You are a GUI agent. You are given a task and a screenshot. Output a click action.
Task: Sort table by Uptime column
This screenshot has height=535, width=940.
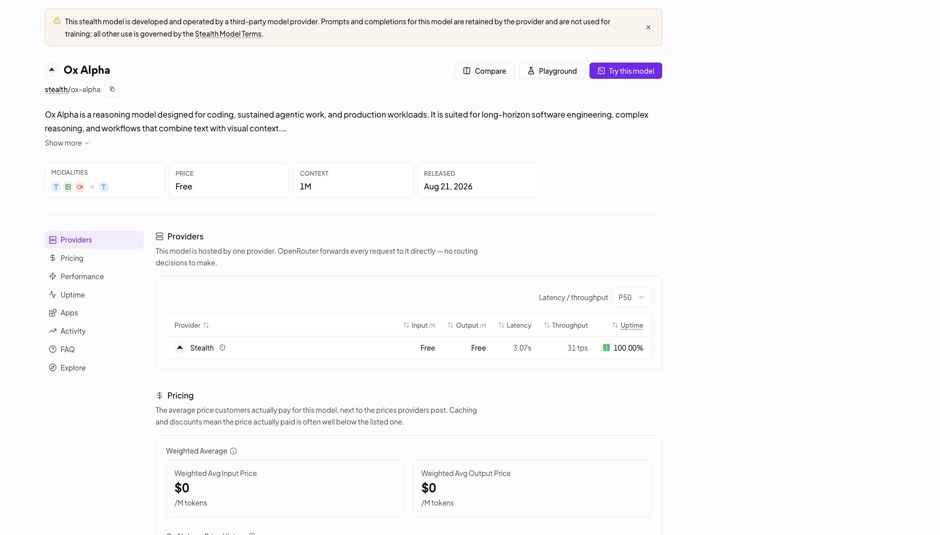[627, 325]
